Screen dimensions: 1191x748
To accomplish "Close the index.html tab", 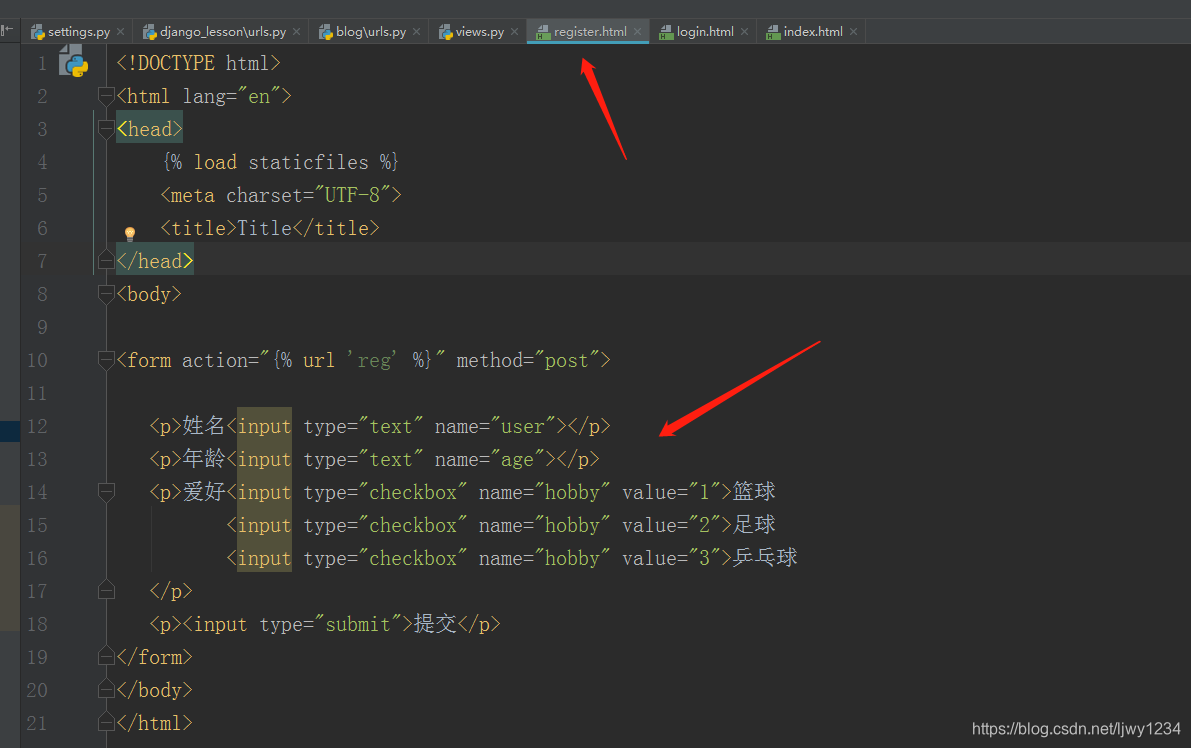I will (853, 32).
